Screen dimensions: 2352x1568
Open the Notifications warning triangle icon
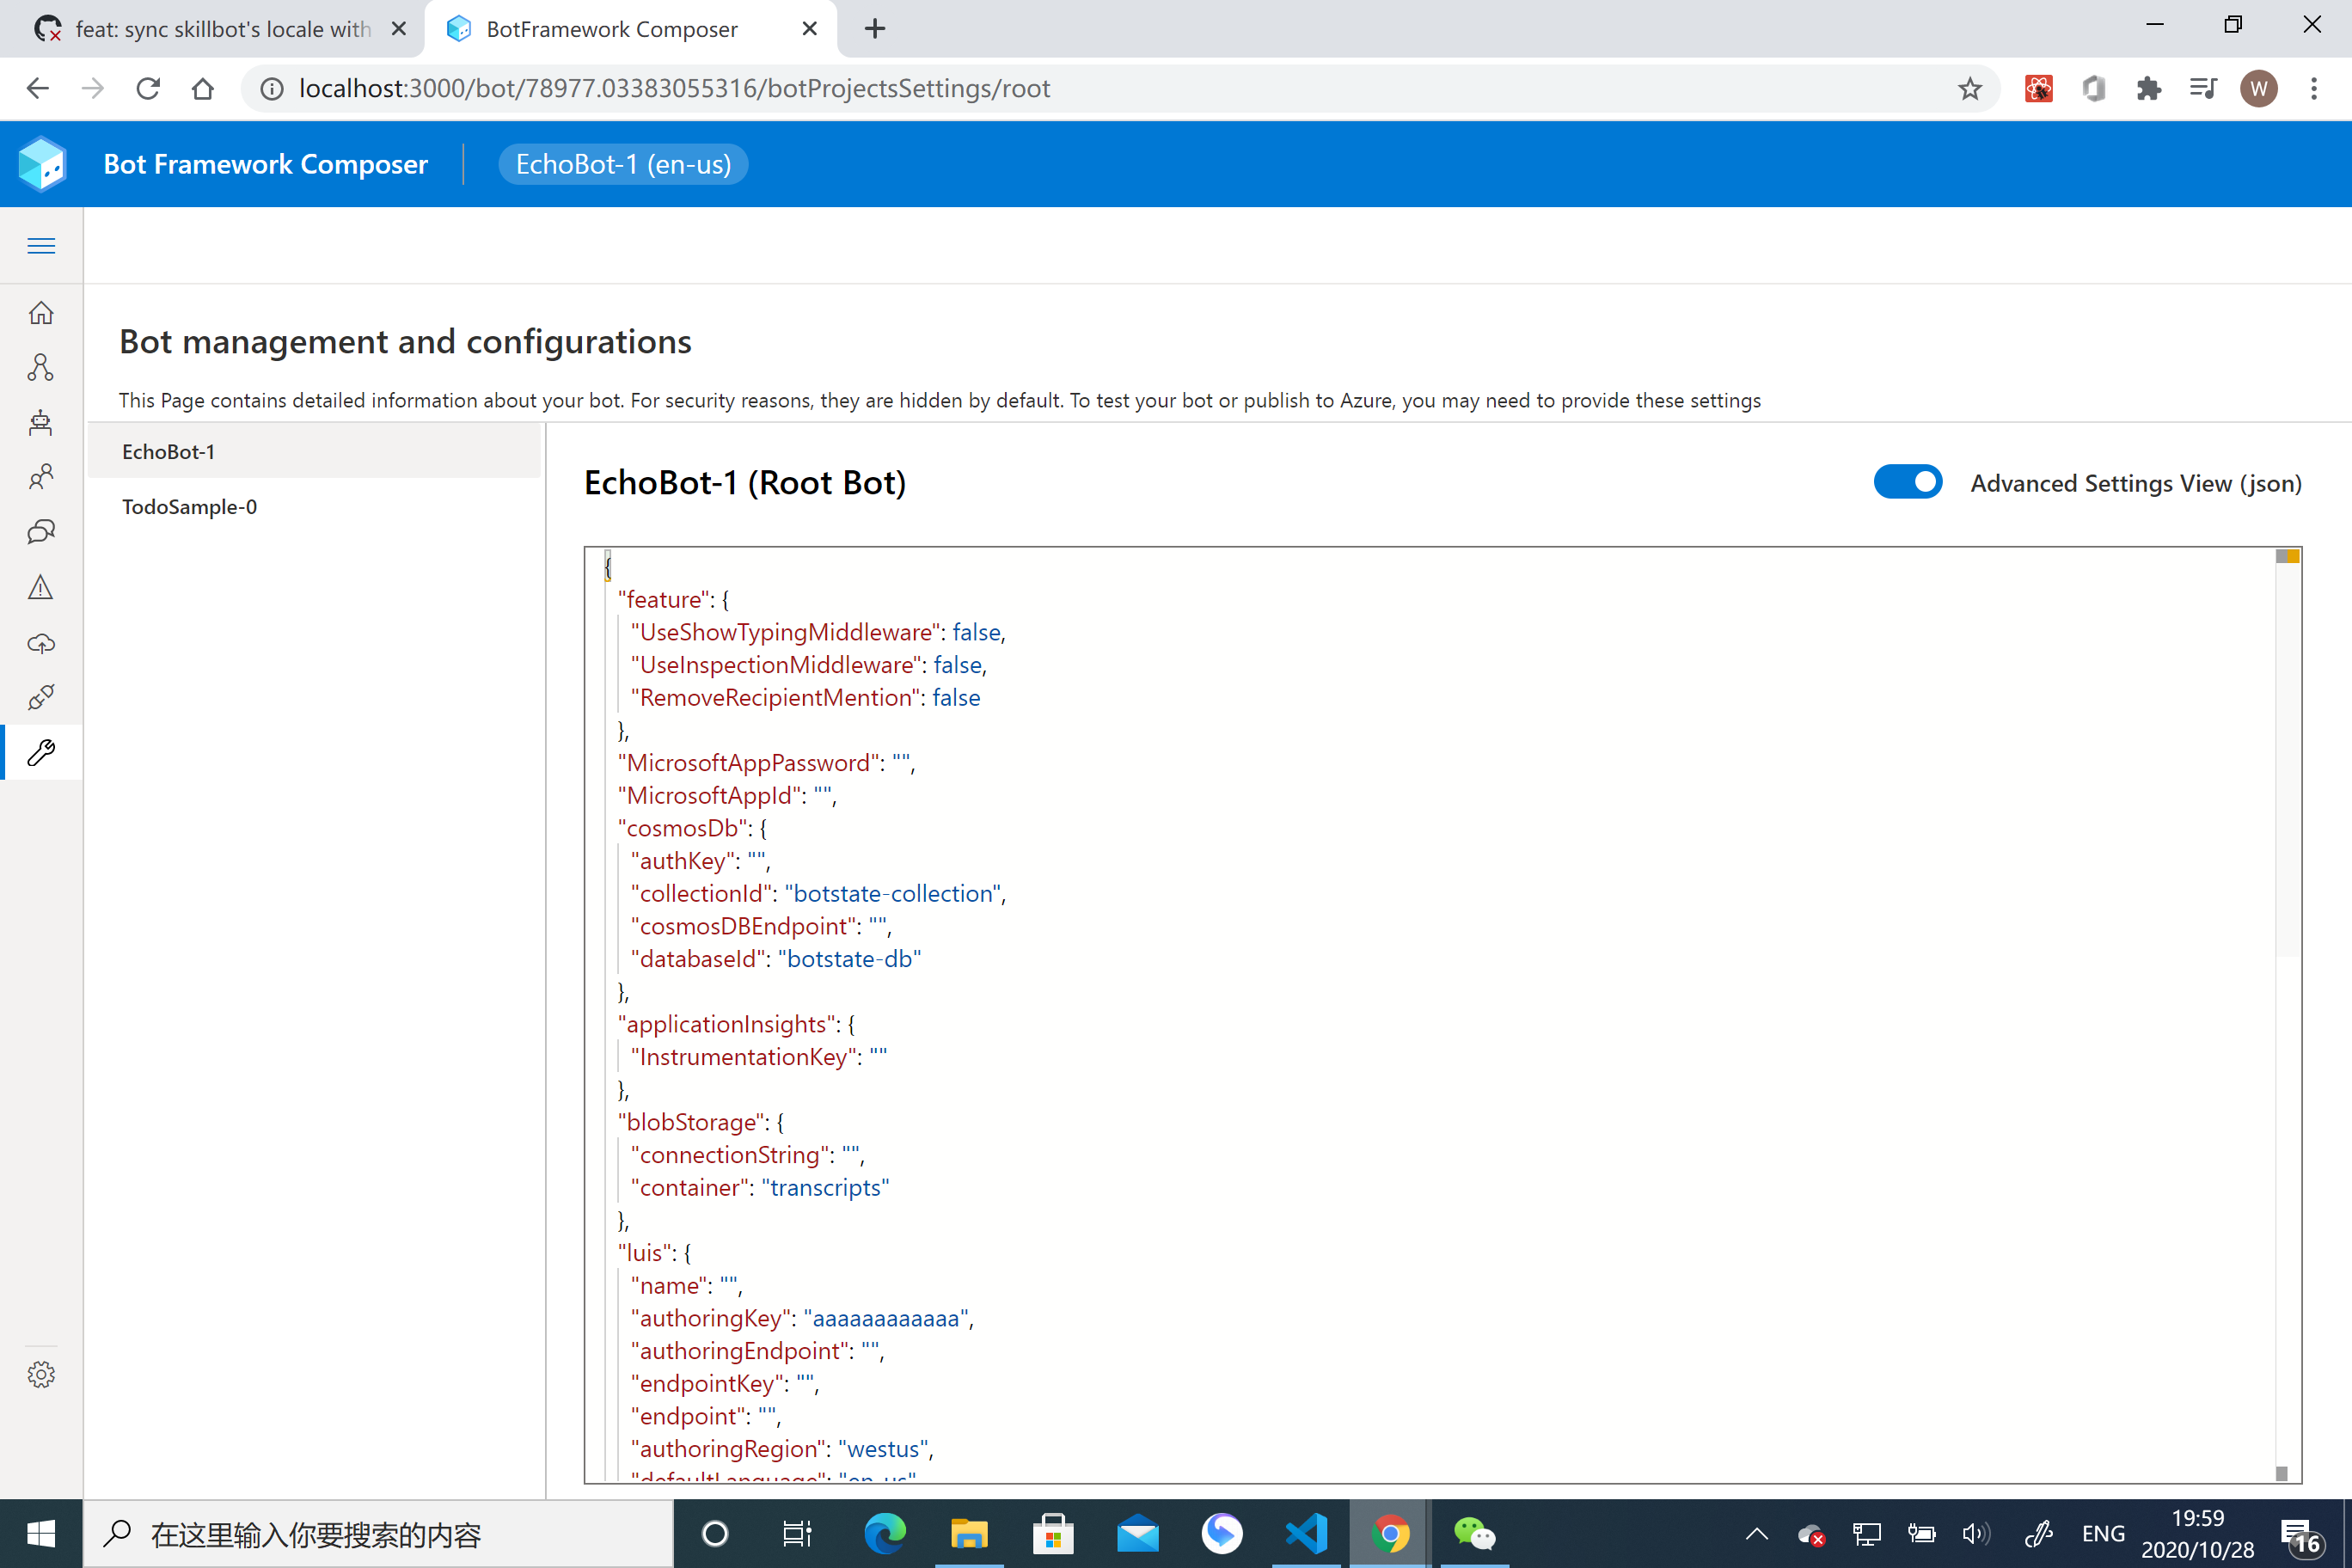click(41, 587)
